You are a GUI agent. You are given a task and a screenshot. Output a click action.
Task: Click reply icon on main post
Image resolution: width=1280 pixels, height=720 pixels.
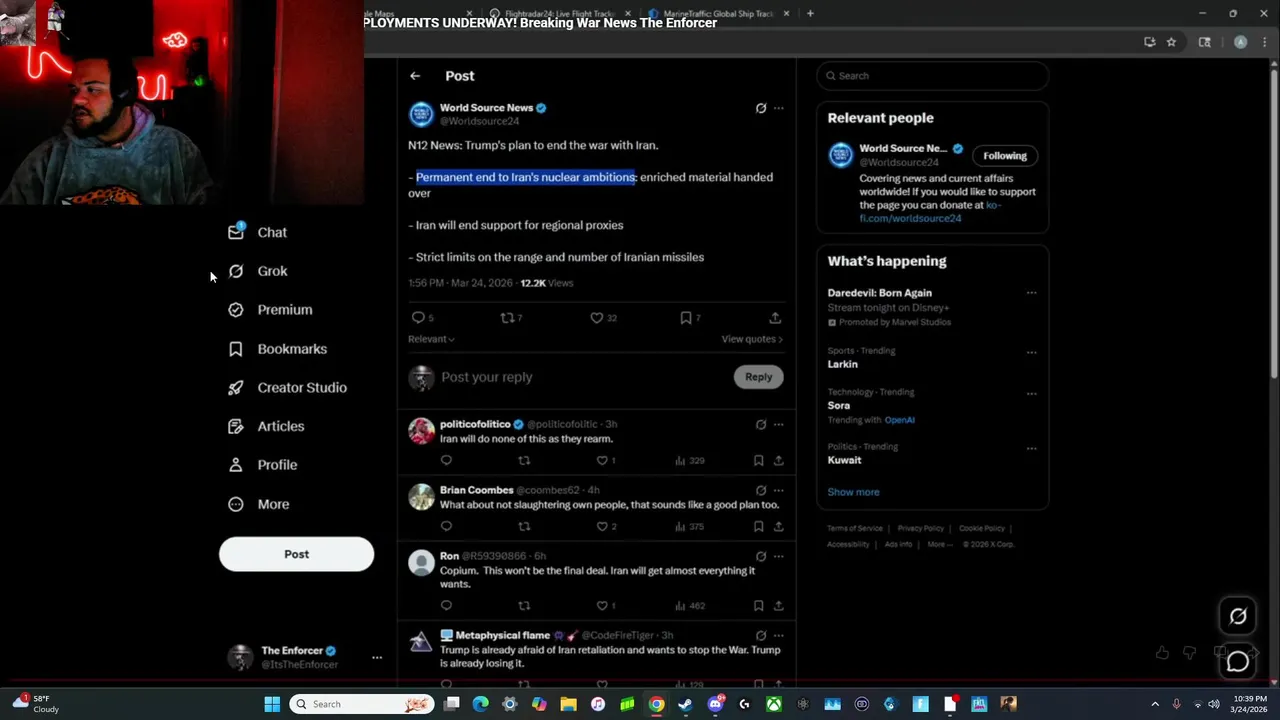(418, 318)
